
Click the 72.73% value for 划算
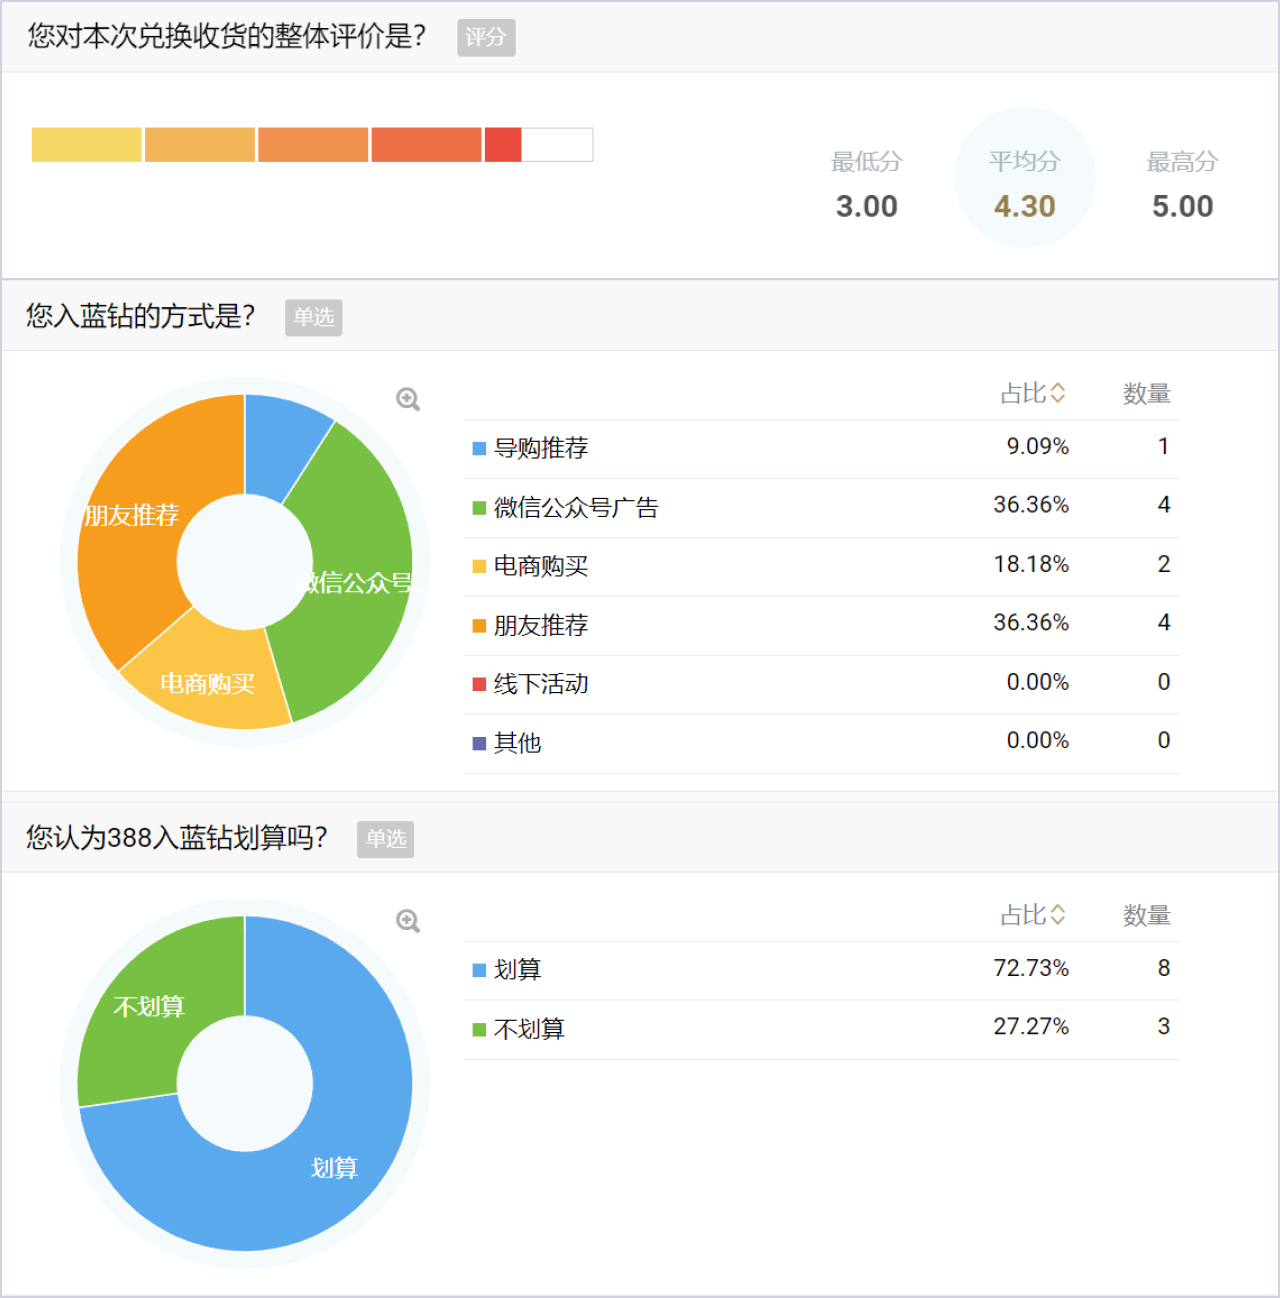pyautogui.click(x=1031, y=968)
